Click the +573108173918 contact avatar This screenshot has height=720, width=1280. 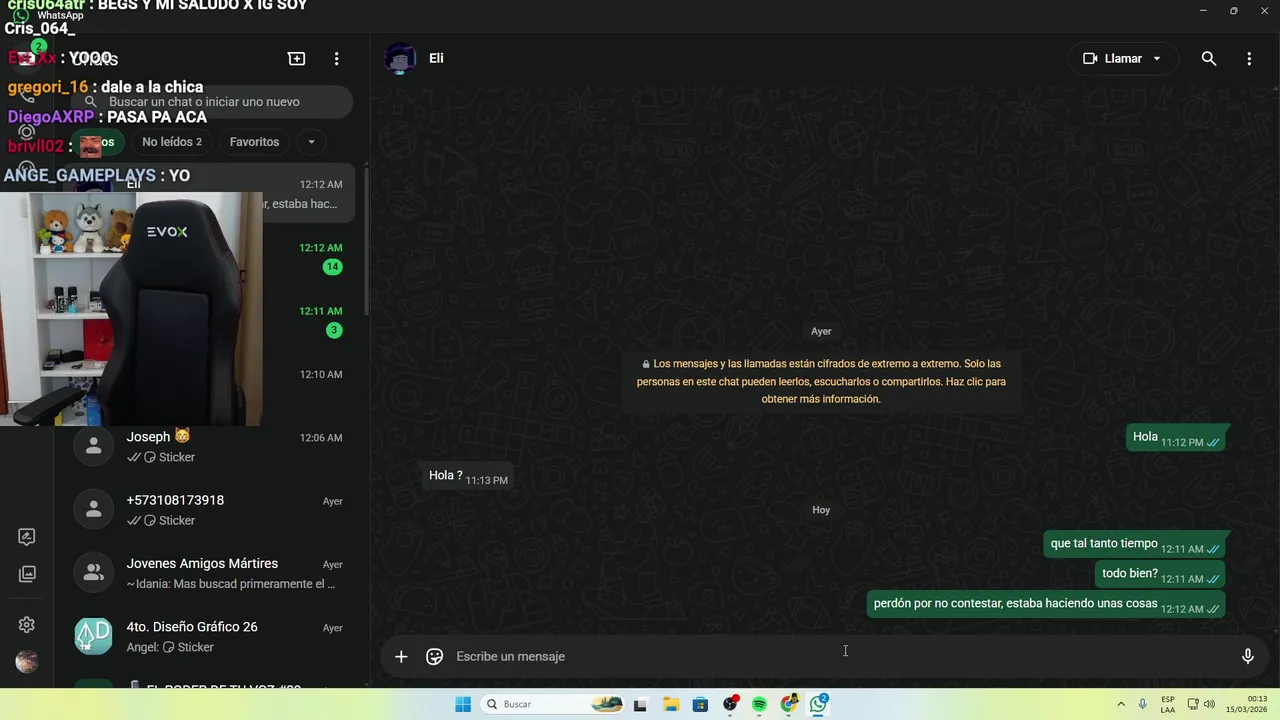[94, 510]
